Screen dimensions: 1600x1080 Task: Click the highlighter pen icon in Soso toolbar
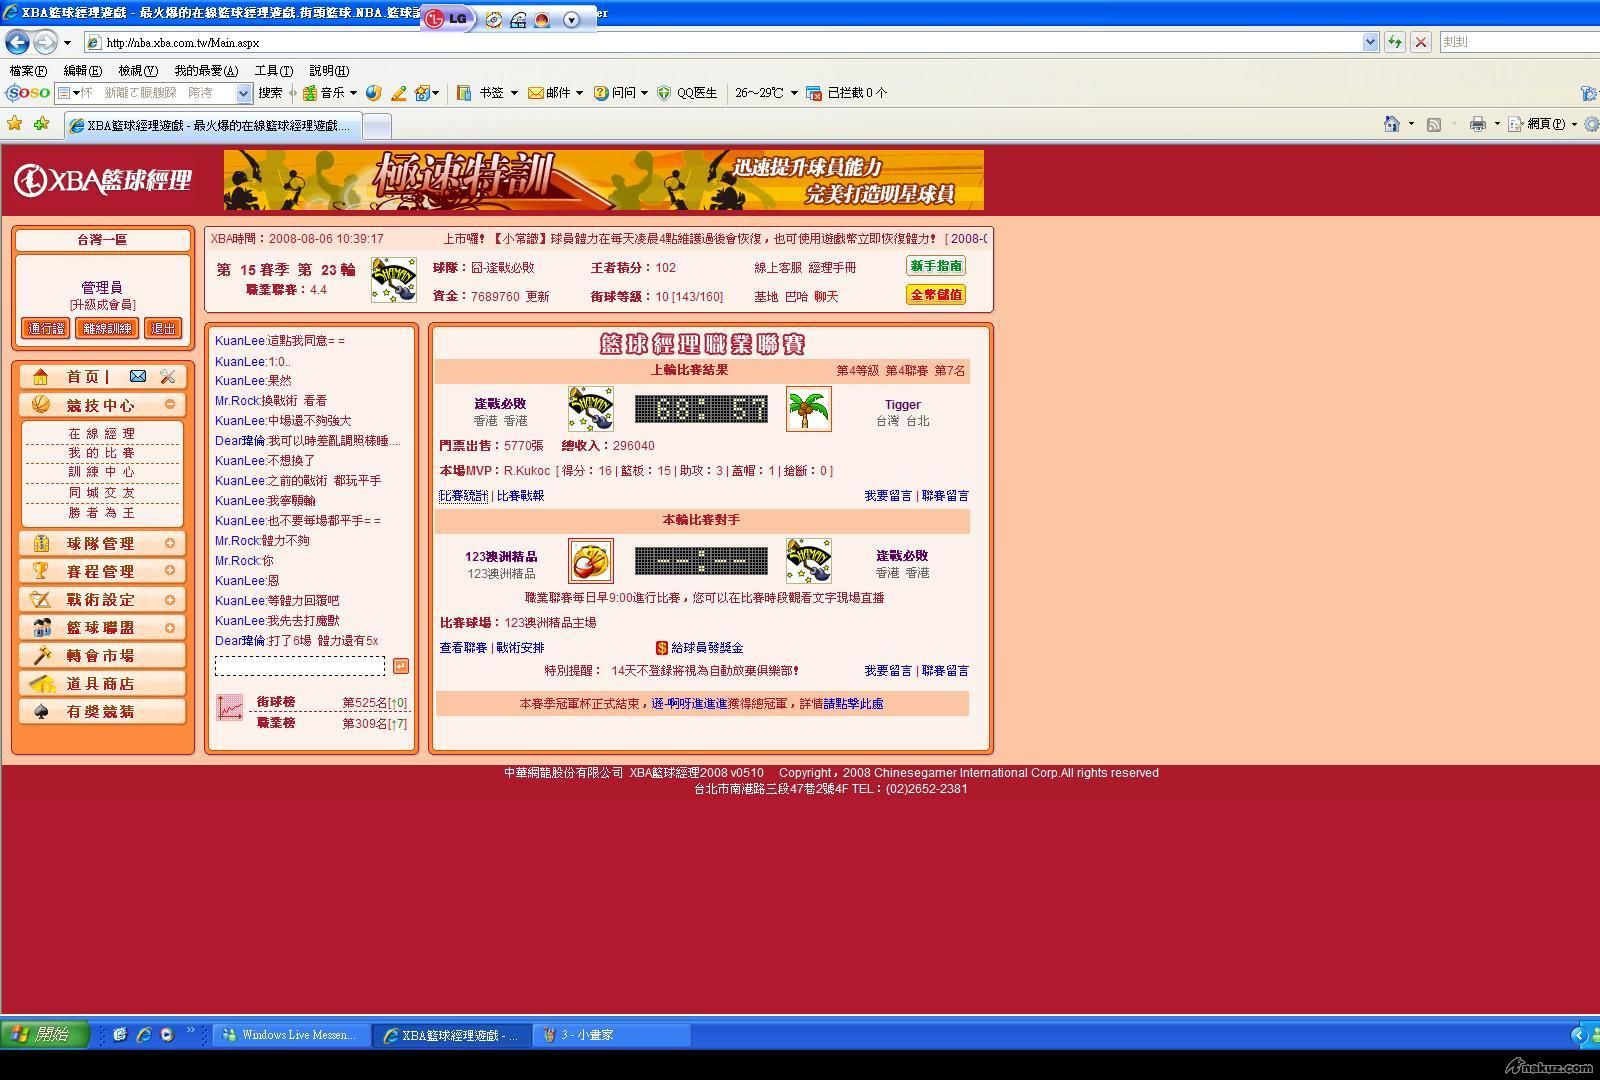[x=398, y=93]
